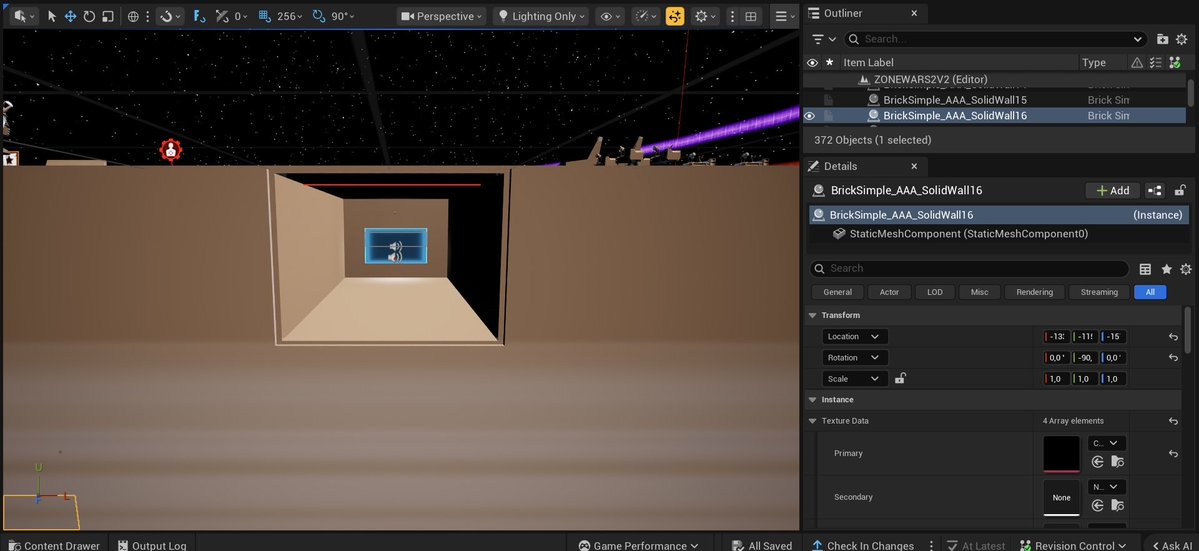Toggle the highlighted yellow sparkle button

click(x=674, y=16)
